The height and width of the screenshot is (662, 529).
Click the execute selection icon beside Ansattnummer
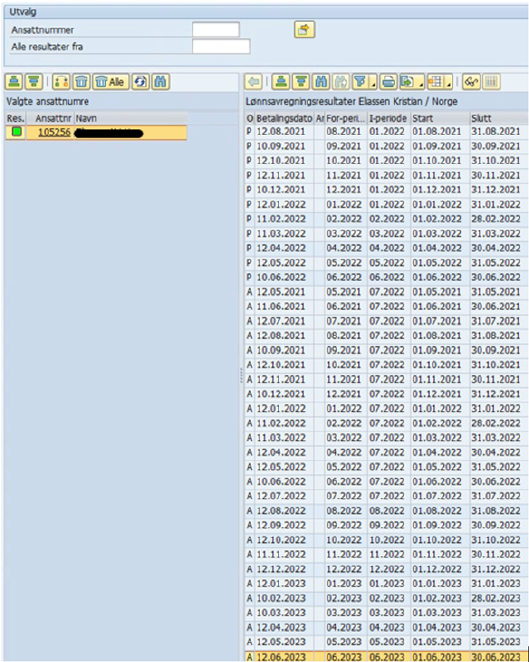tap(304, 30)
